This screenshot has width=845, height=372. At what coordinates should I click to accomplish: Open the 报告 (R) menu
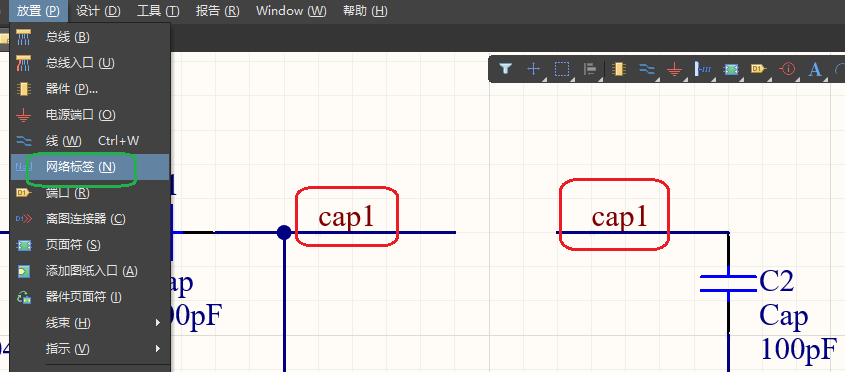218,11
